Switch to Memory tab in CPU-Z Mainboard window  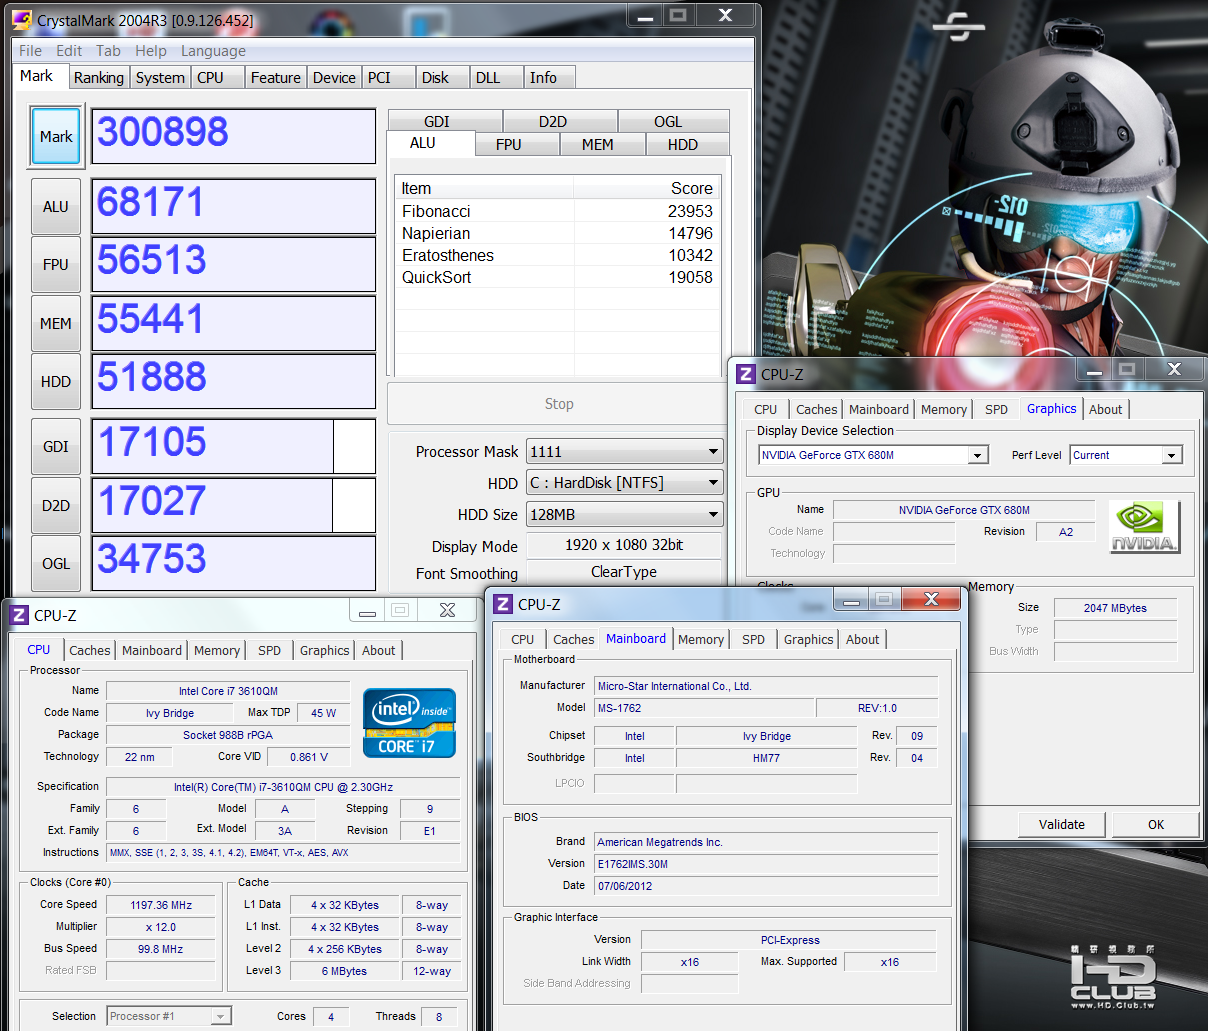(x=701, y=639)
